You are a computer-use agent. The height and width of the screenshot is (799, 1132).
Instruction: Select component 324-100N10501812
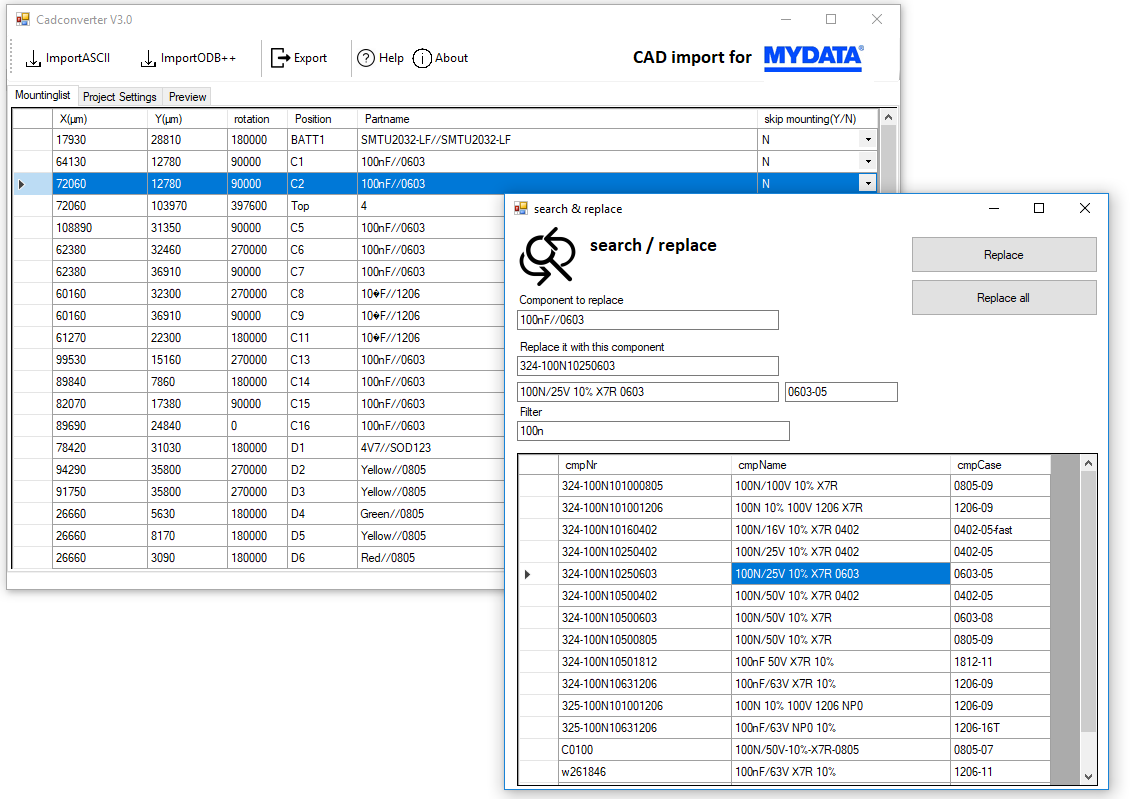pos(645,662)
